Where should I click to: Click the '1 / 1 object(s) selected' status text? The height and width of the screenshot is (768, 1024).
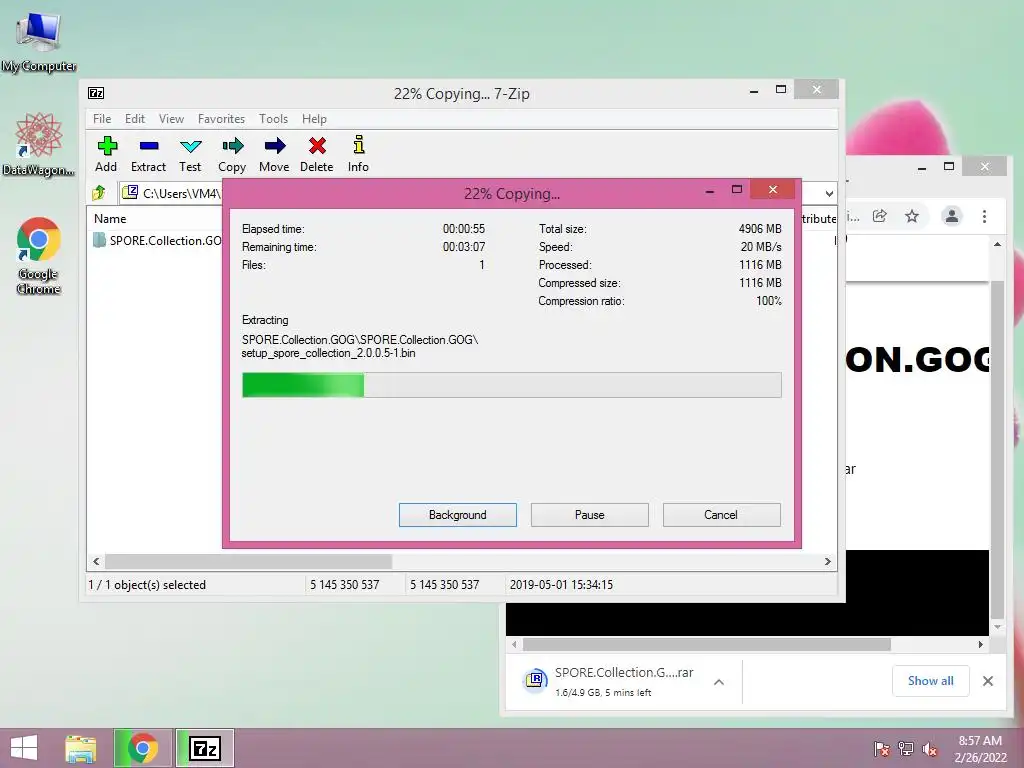[x=147, y=584]
